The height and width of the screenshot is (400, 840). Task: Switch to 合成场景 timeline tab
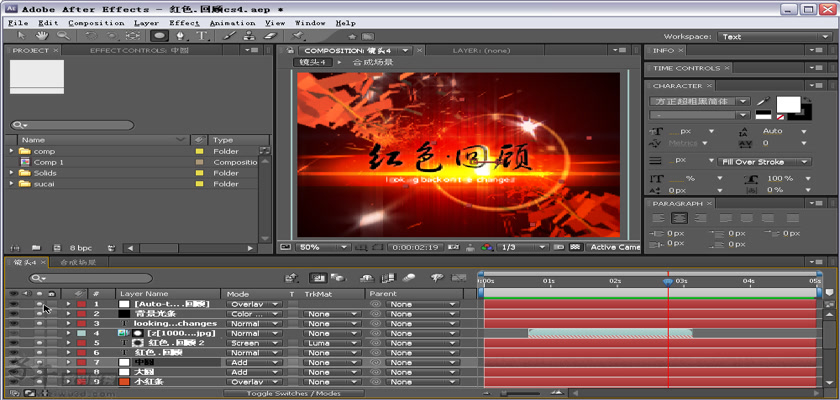(x=78, y=262)
